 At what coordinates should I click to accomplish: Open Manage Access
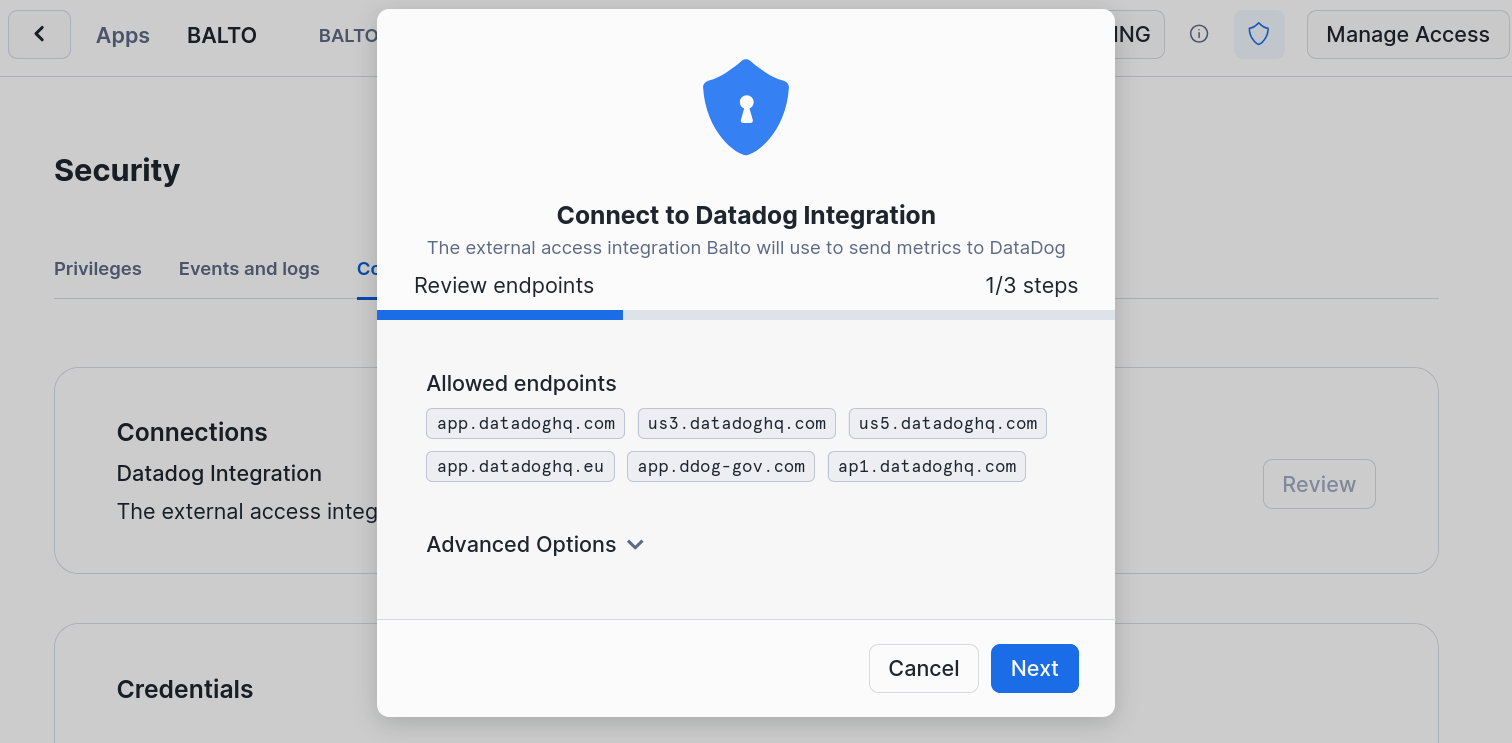tap(1408, 35)
